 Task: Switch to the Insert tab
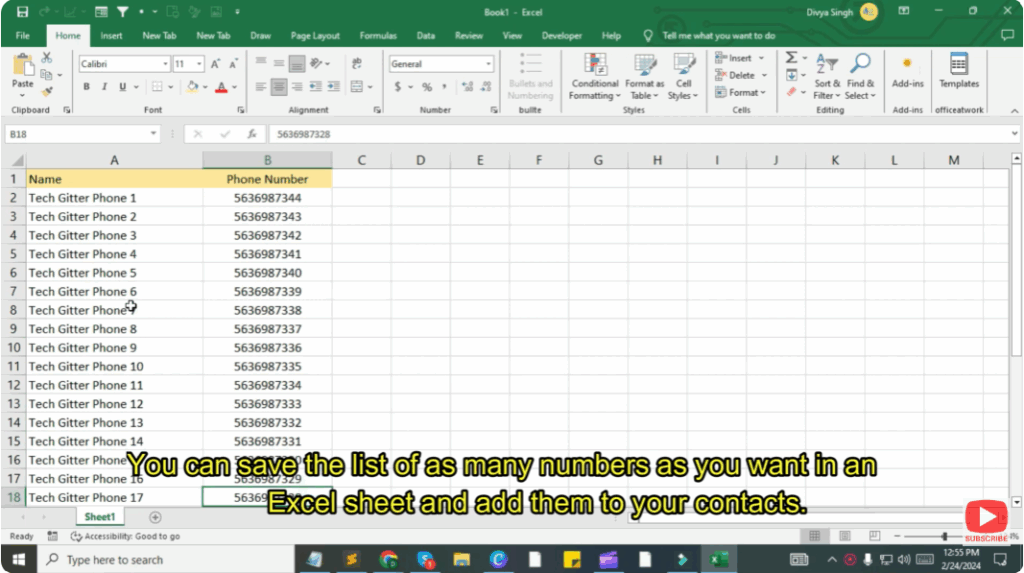point(111,35)
